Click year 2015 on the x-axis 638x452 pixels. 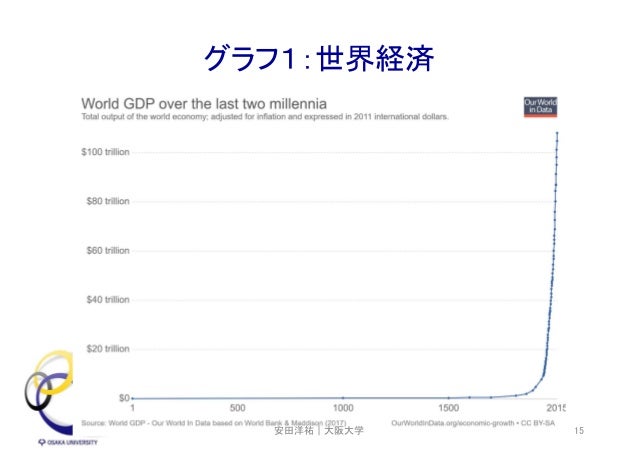[x=556, y=408]
